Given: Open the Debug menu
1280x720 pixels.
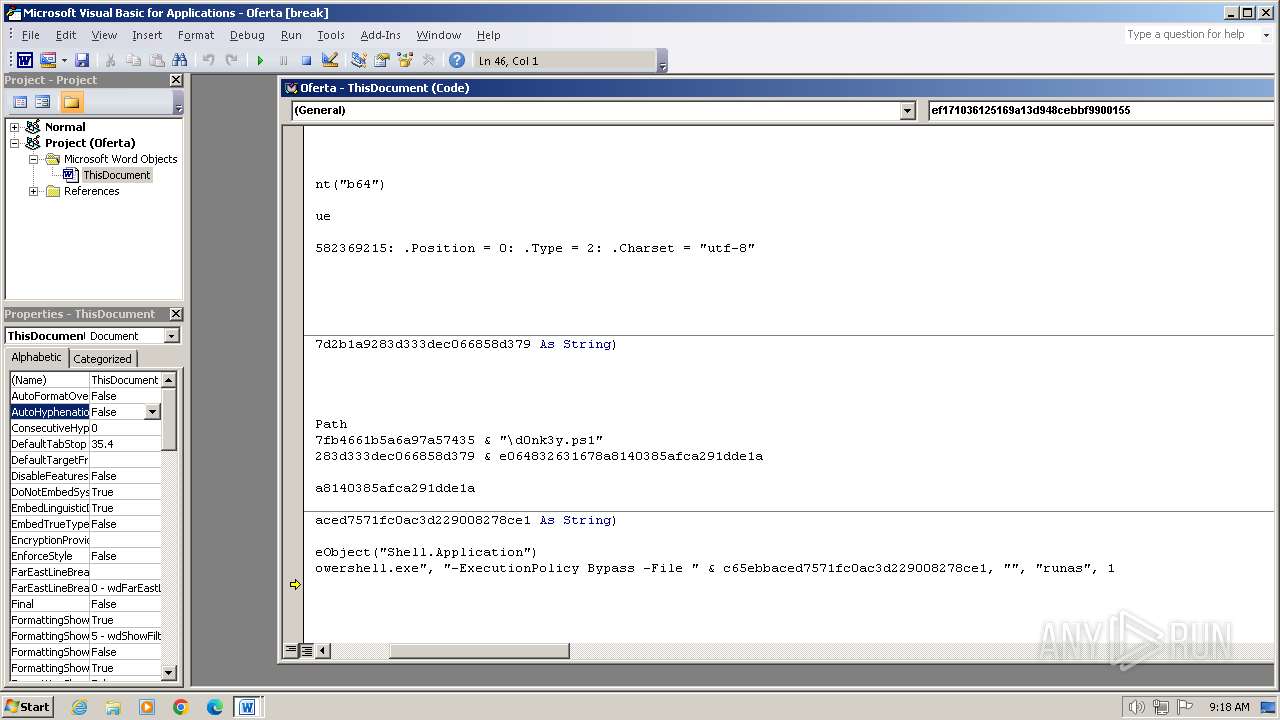Looking at the screenshot, I should [x=247, y=35].
